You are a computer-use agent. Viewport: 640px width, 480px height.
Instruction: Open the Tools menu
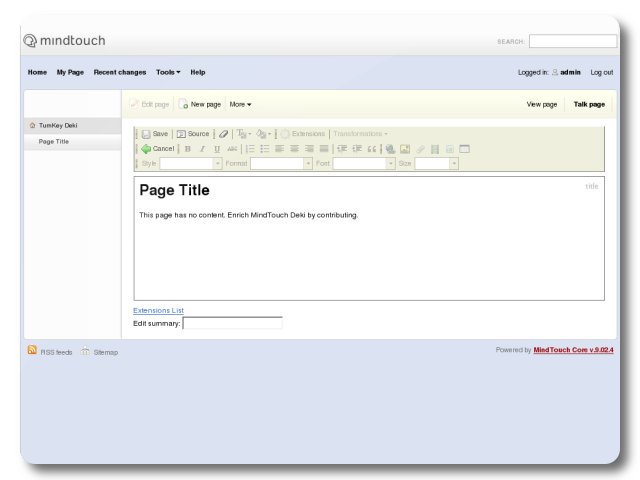[x=168, y=72]
